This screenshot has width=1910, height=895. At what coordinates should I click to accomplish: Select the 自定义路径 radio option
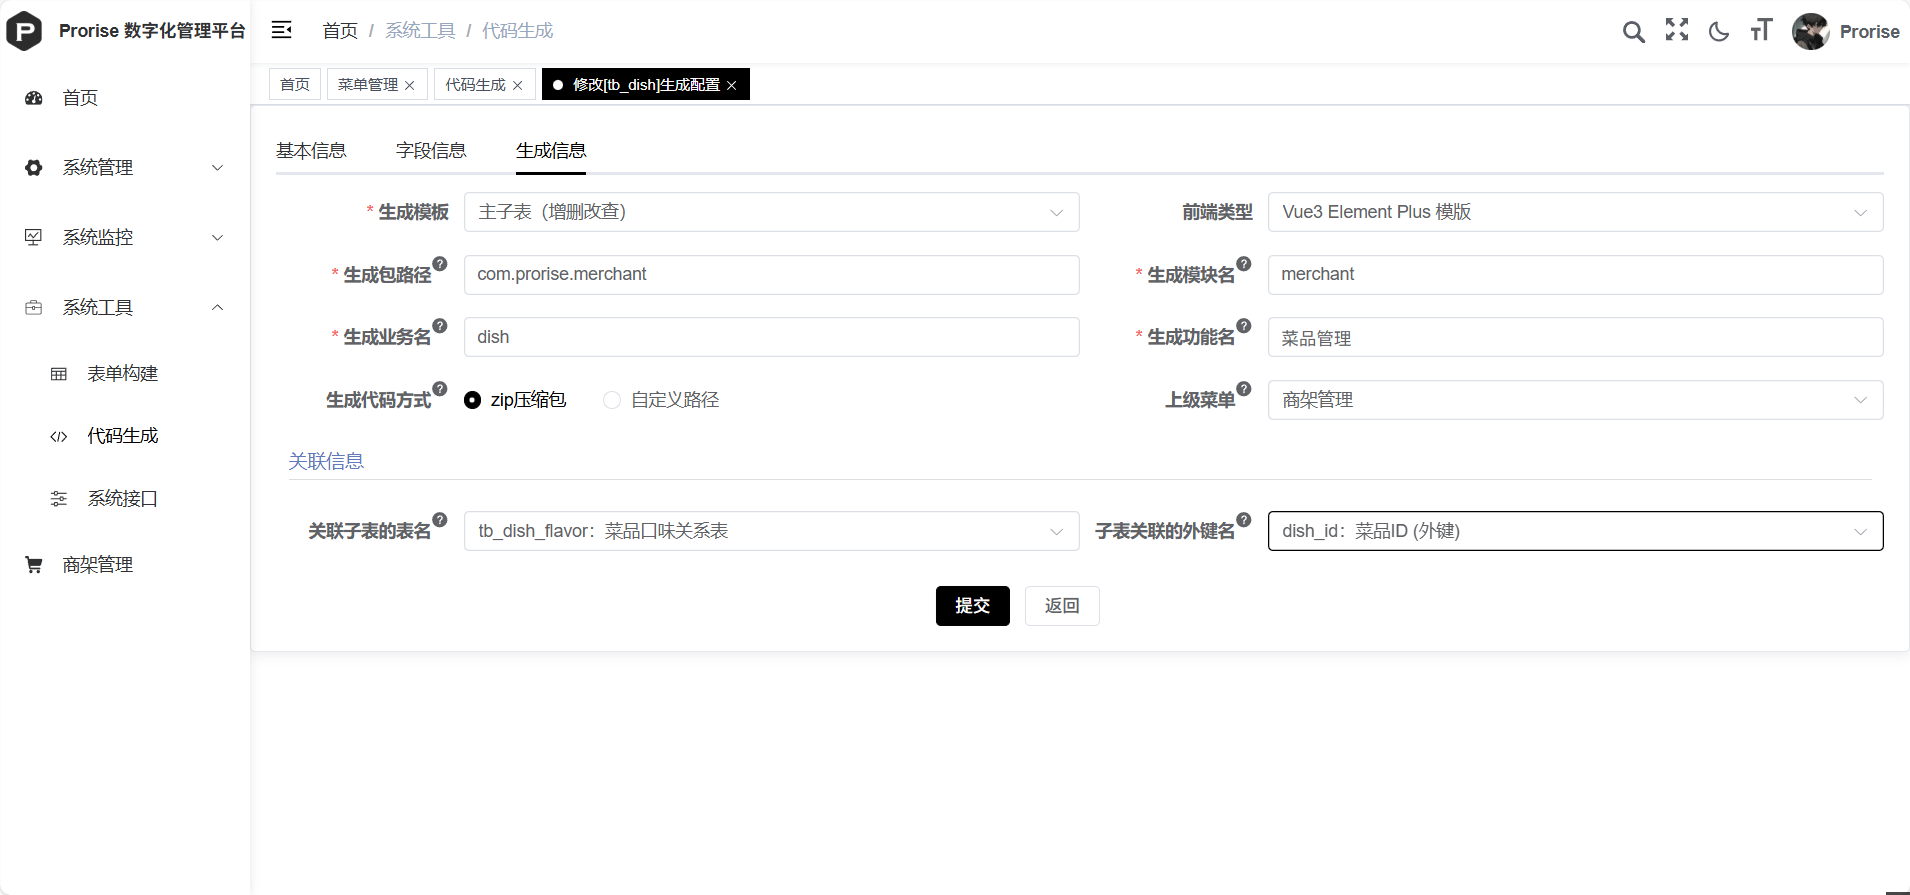pyautogui.click(x=612, y=400)
